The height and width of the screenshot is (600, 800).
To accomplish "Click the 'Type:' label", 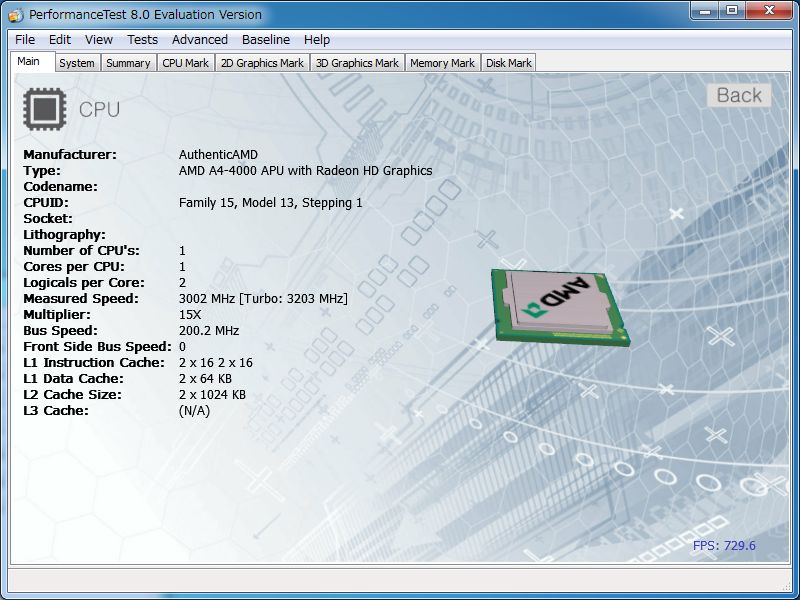I will coord(42,171).
